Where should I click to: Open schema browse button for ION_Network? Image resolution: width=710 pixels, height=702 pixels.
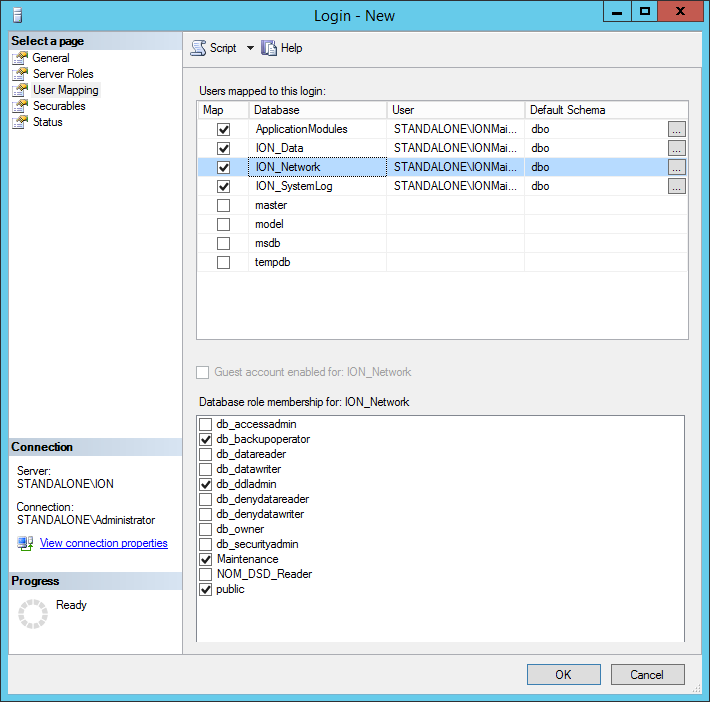(x=676, y=167)
